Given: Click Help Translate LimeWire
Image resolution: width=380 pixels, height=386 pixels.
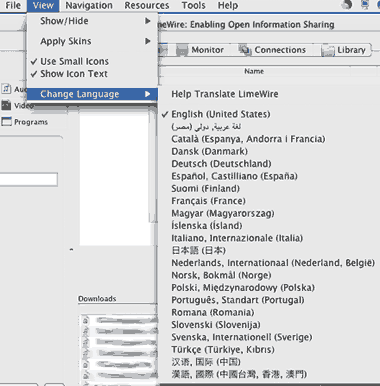Looking at the screenshot, I should [225, 94].
